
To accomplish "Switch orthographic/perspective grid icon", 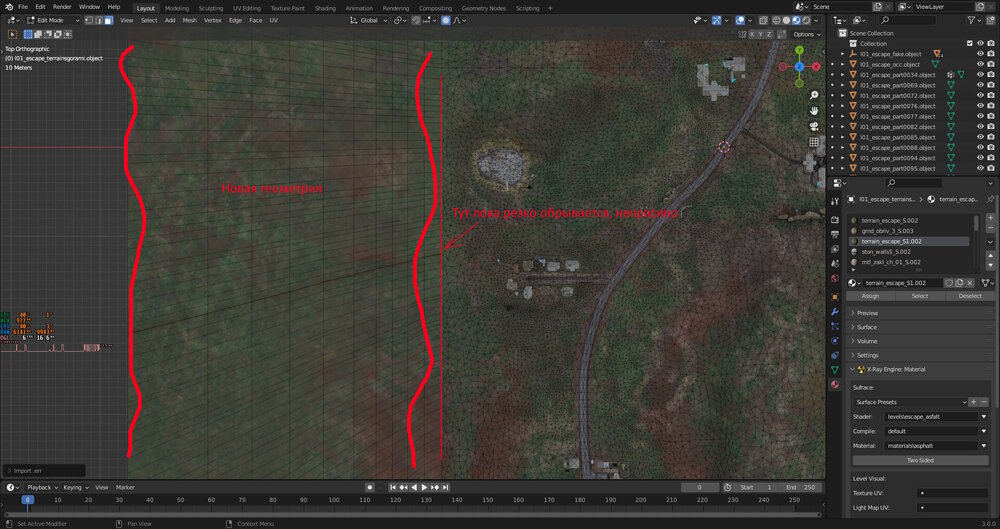I will click(816, 141).
